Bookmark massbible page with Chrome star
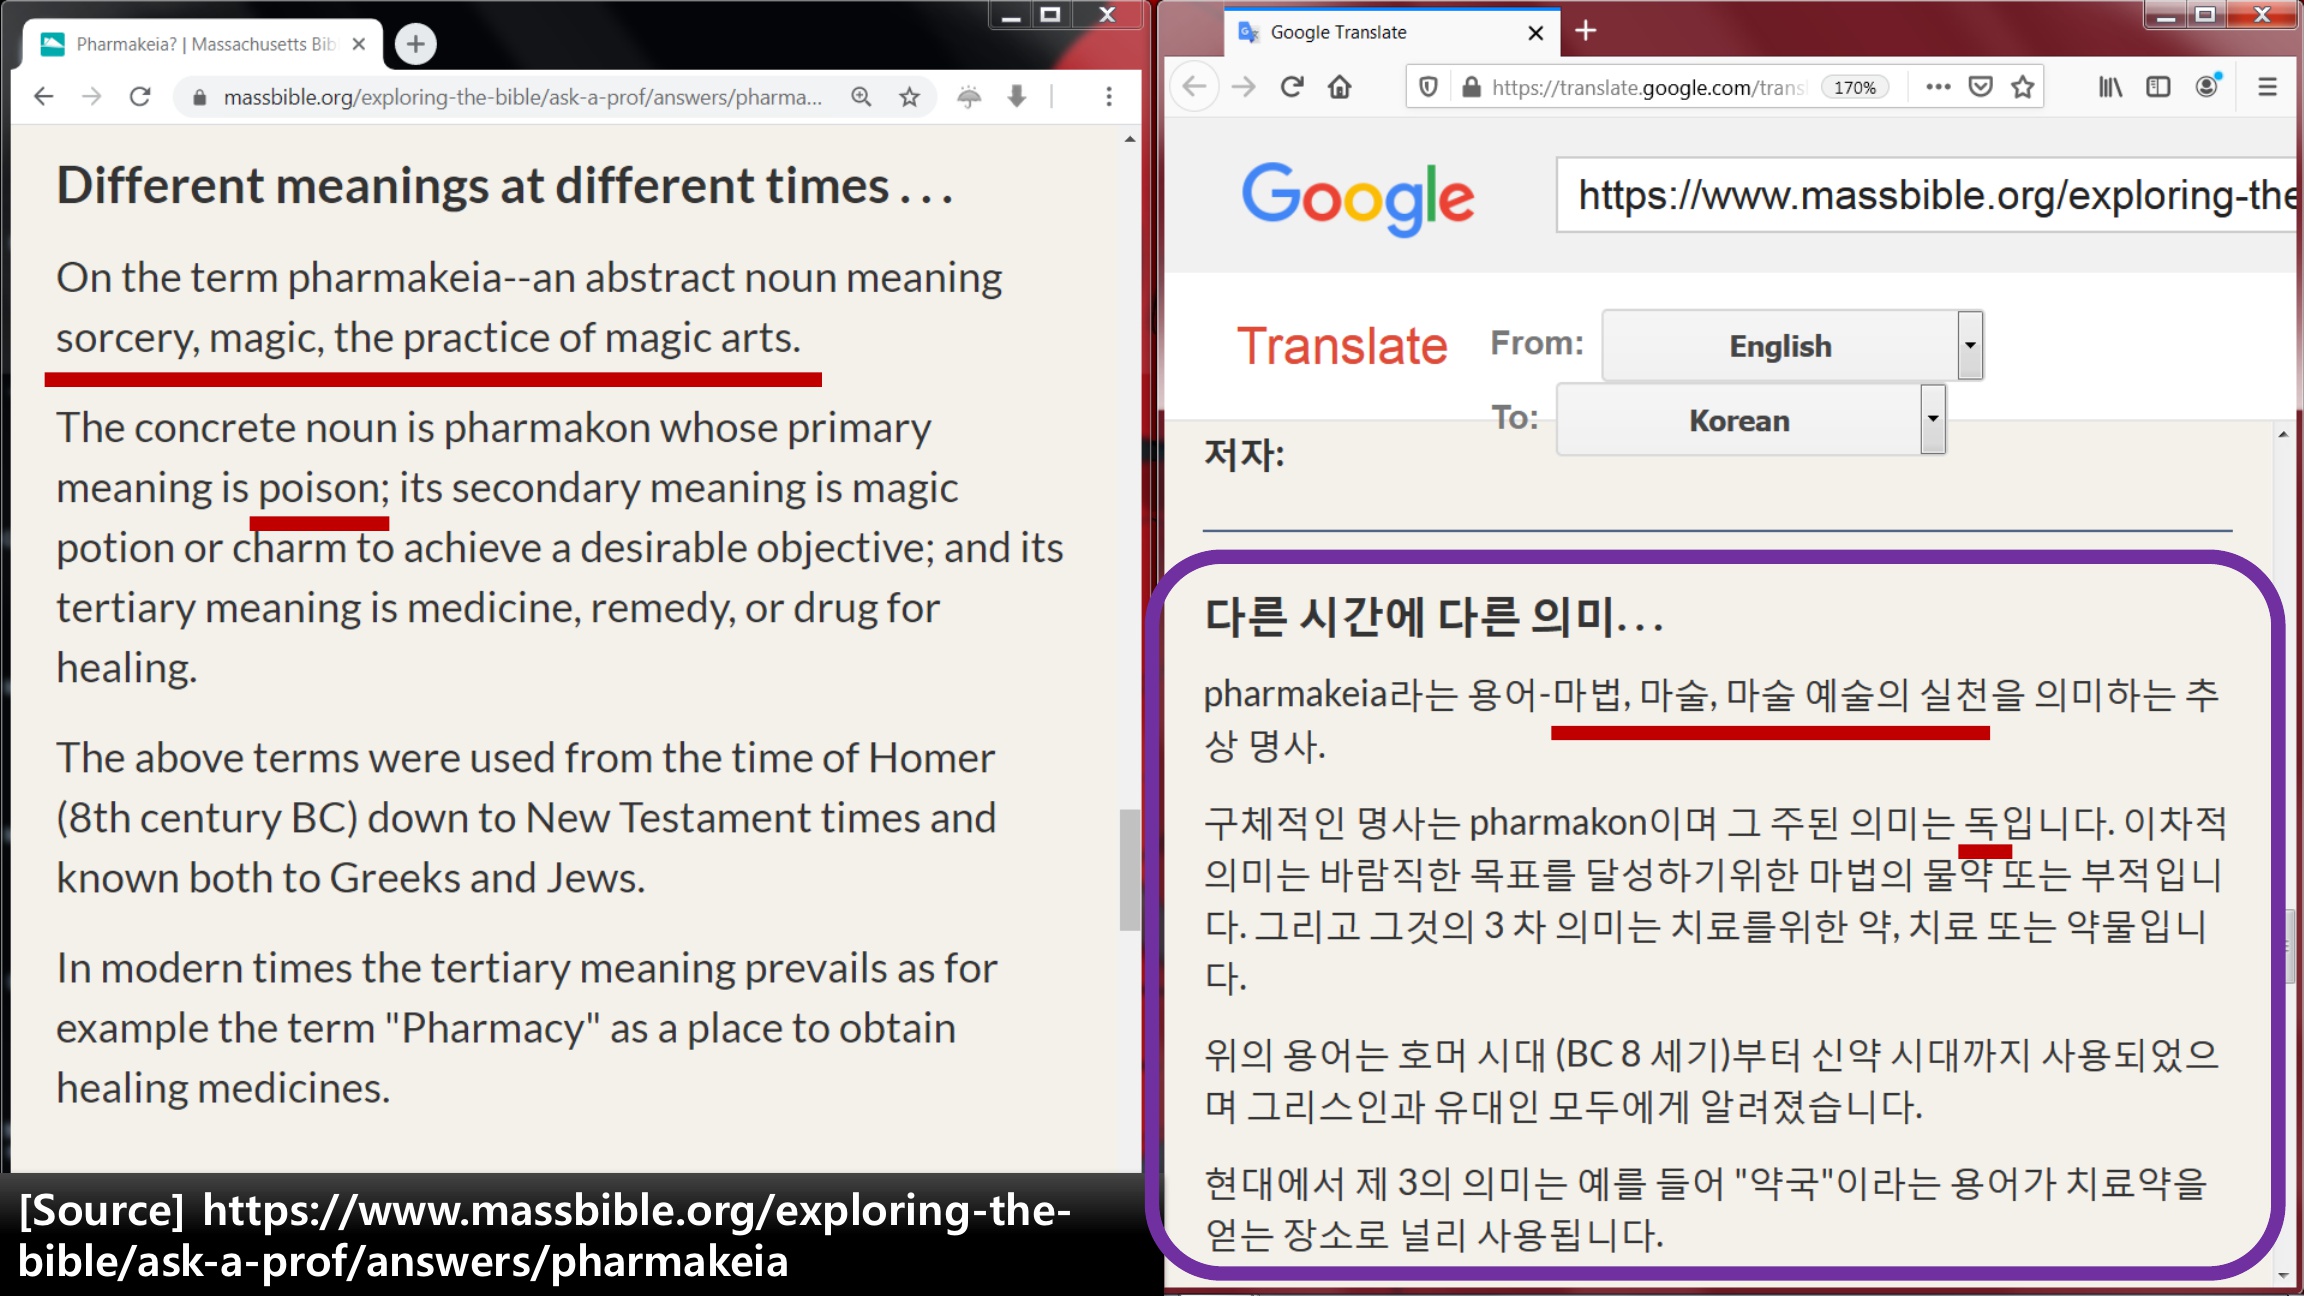This screenshot has height=1296, width=2304. click(909, 96)
